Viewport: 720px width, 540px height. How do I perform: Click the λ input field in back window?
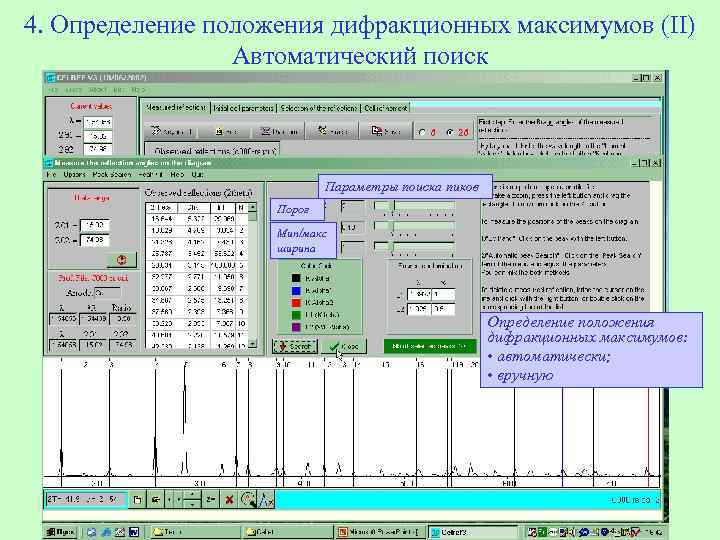[x=98, y=122]
